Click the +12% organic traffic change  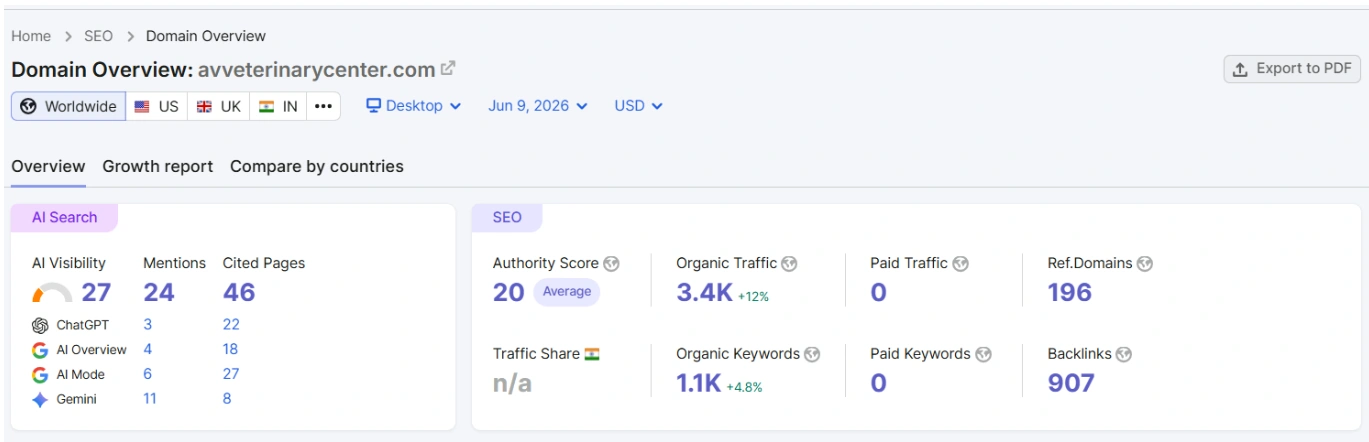[x=753, y=296]
